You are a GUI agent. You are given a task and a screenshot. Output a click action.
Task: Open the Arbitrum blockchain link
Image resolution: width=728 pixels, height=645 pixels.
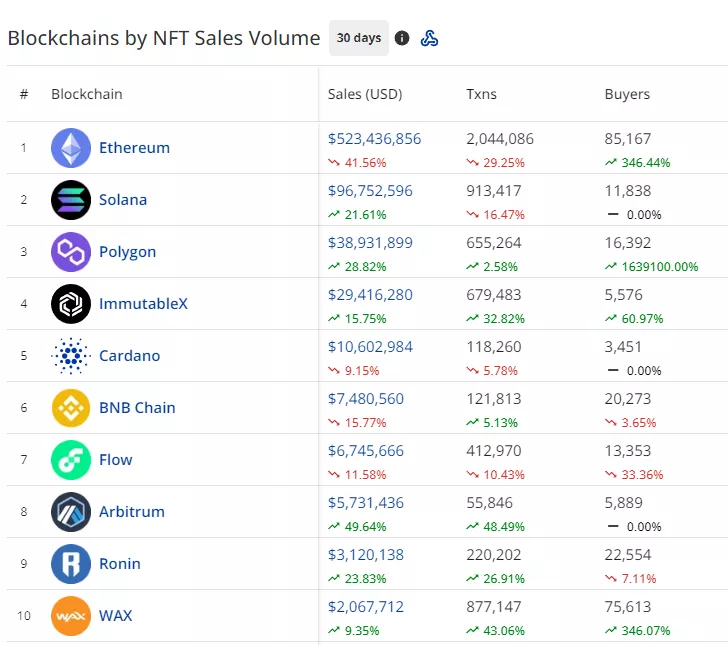coord(132,512)
